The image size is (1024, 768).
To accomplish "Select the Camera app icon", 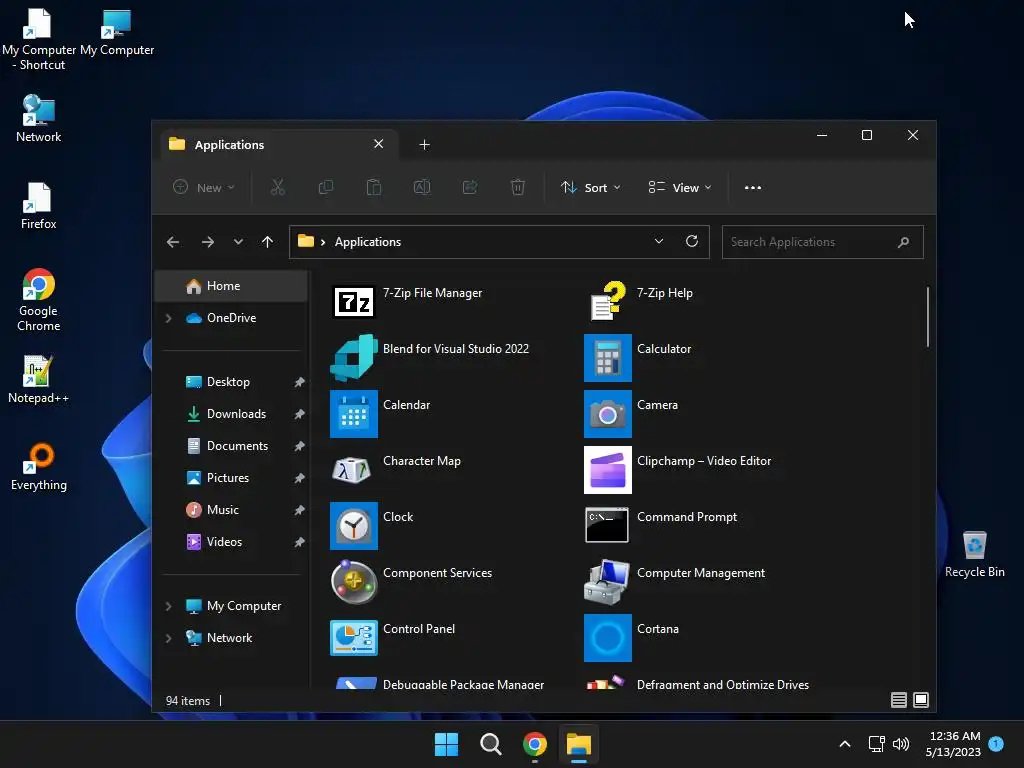I will 607,414.
